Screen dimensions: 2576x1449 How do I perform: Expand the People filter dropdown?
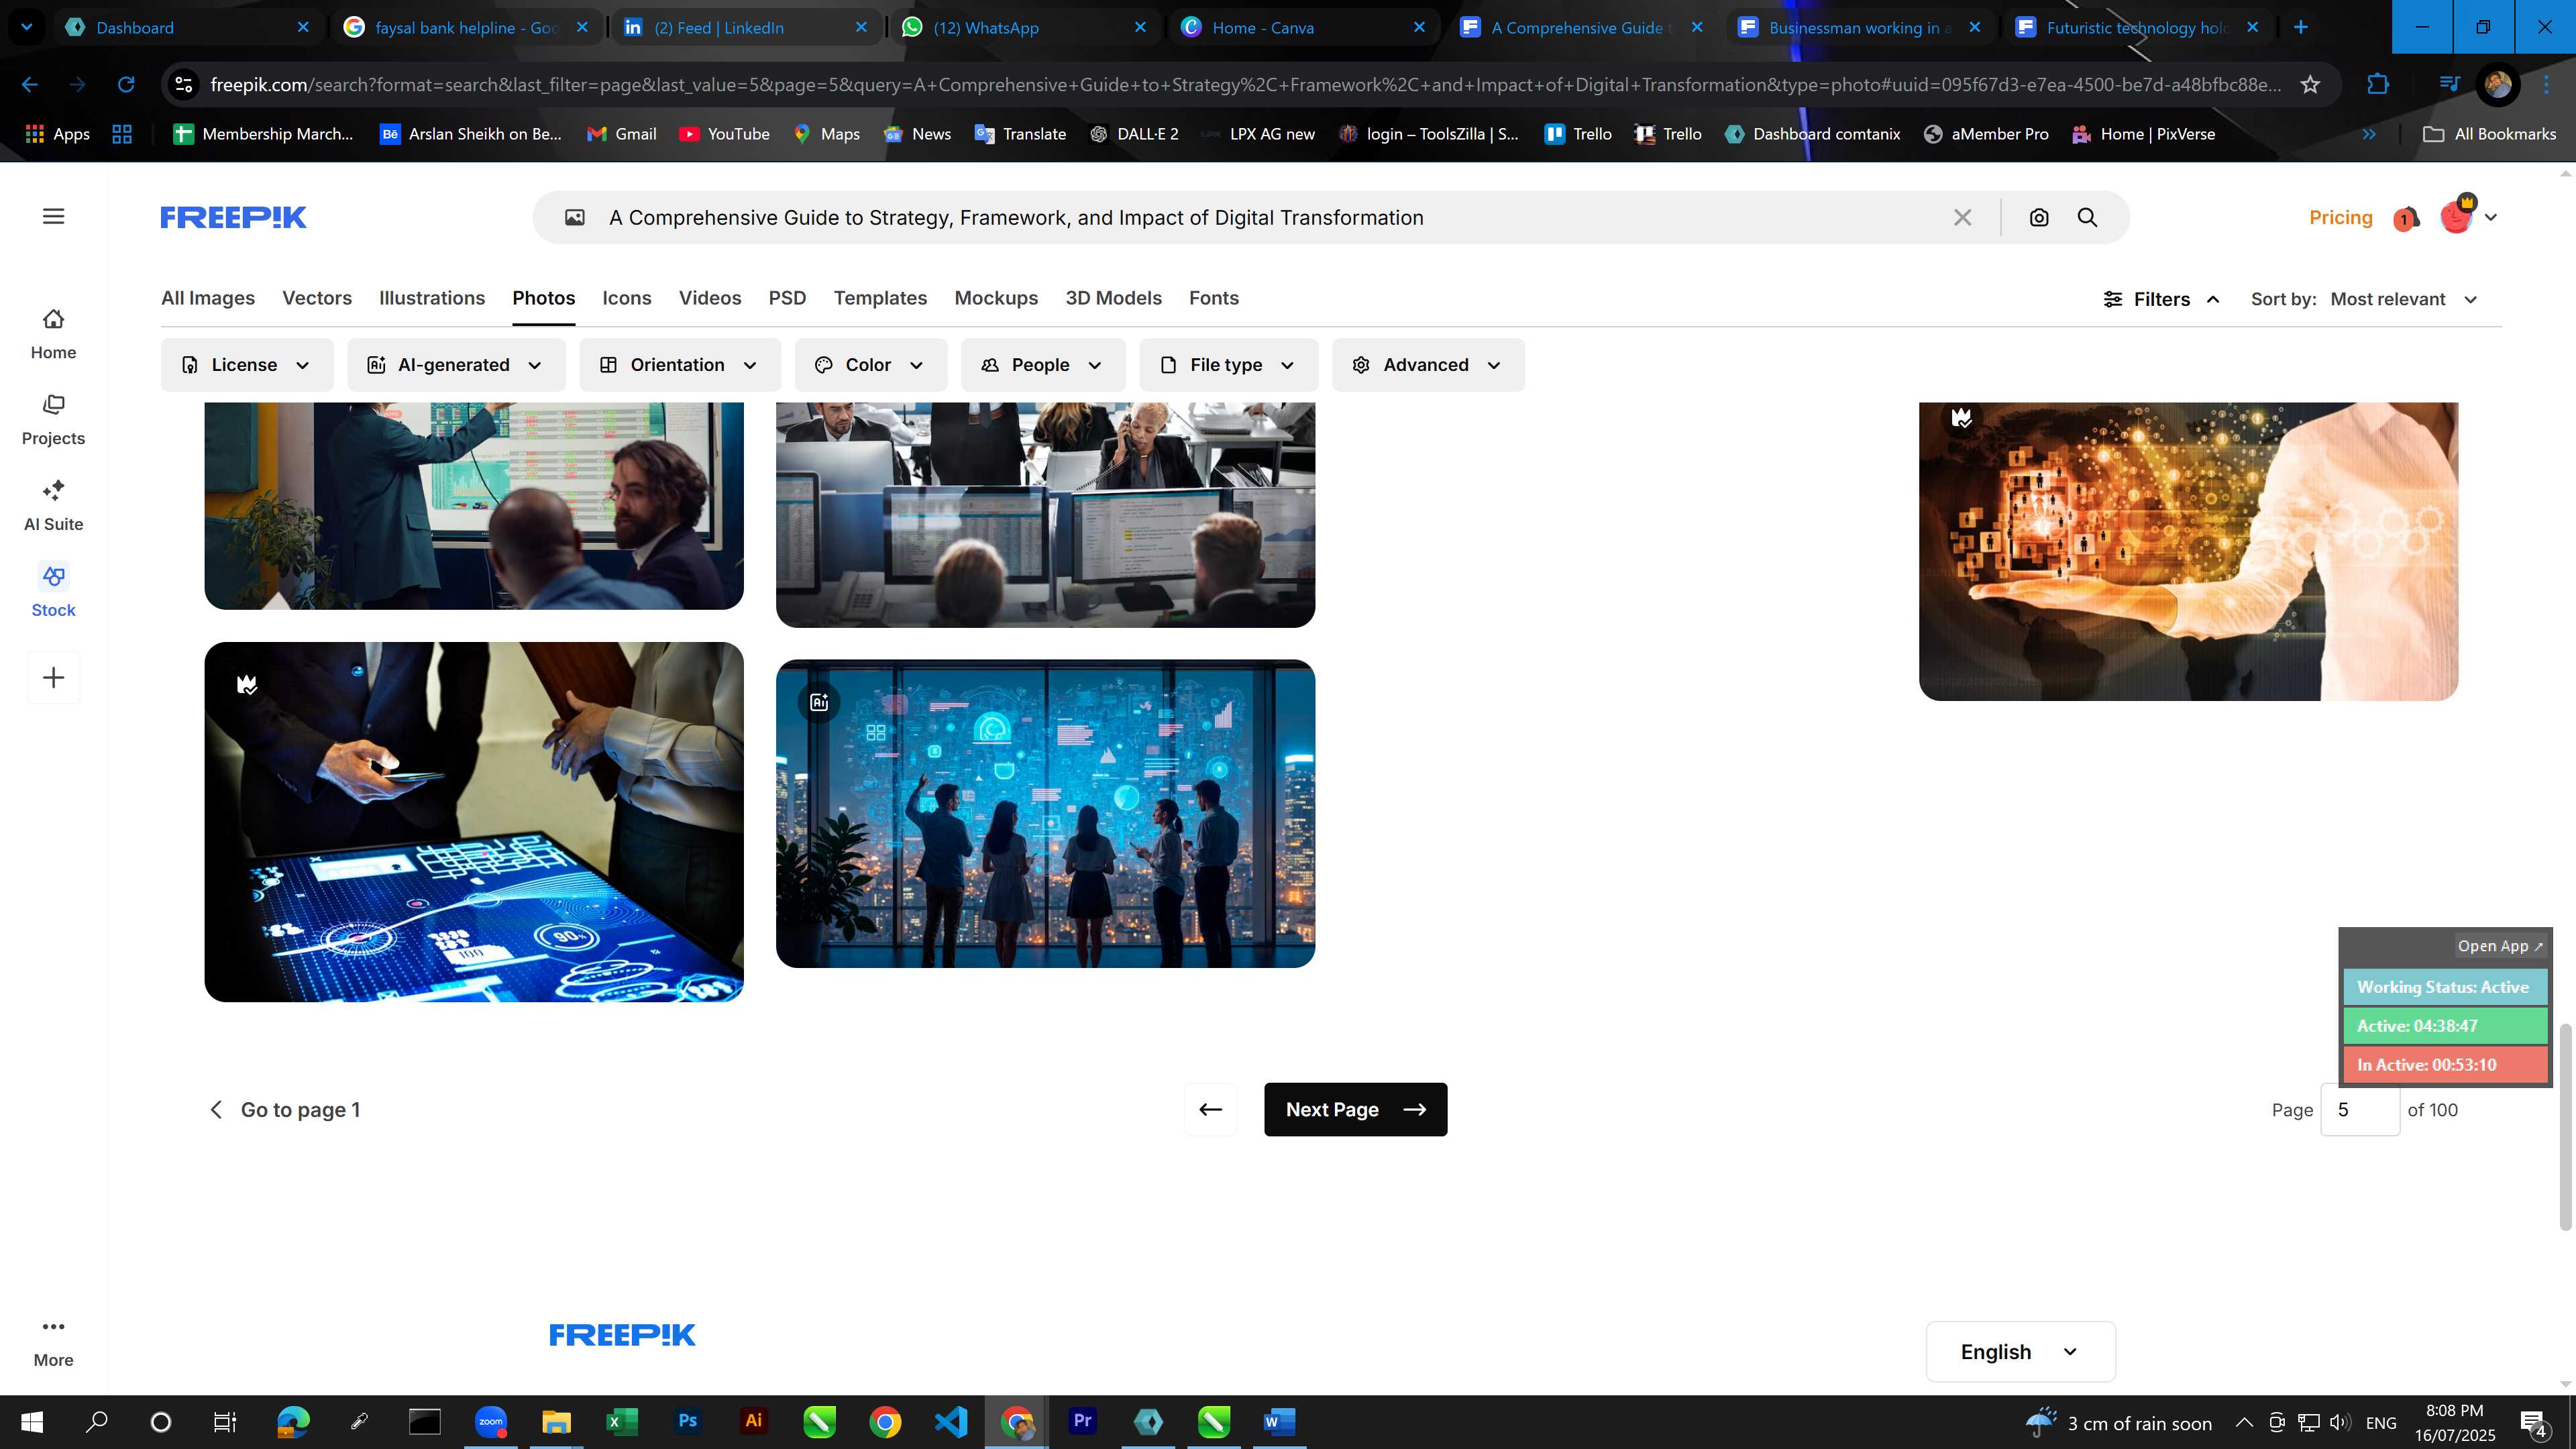(x=1043, y=365)
